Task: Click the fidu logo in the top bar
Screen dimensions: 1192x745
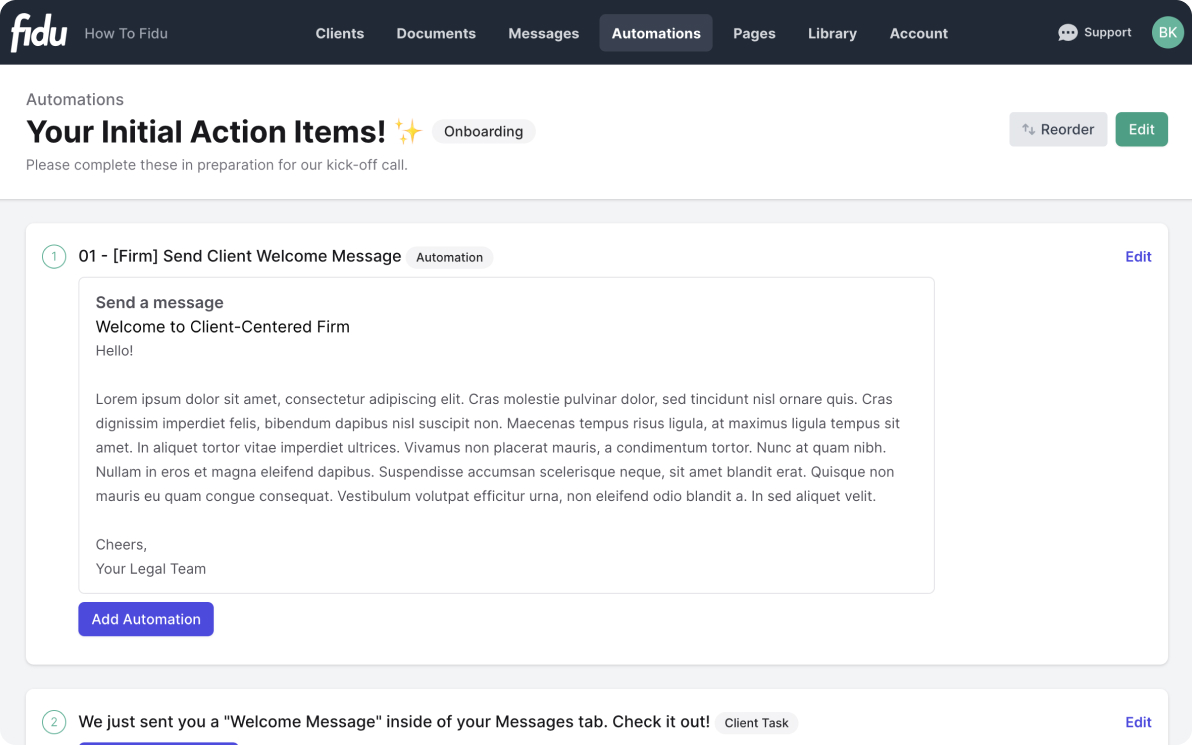Action: pyautogui.click(x=37, y=32)
